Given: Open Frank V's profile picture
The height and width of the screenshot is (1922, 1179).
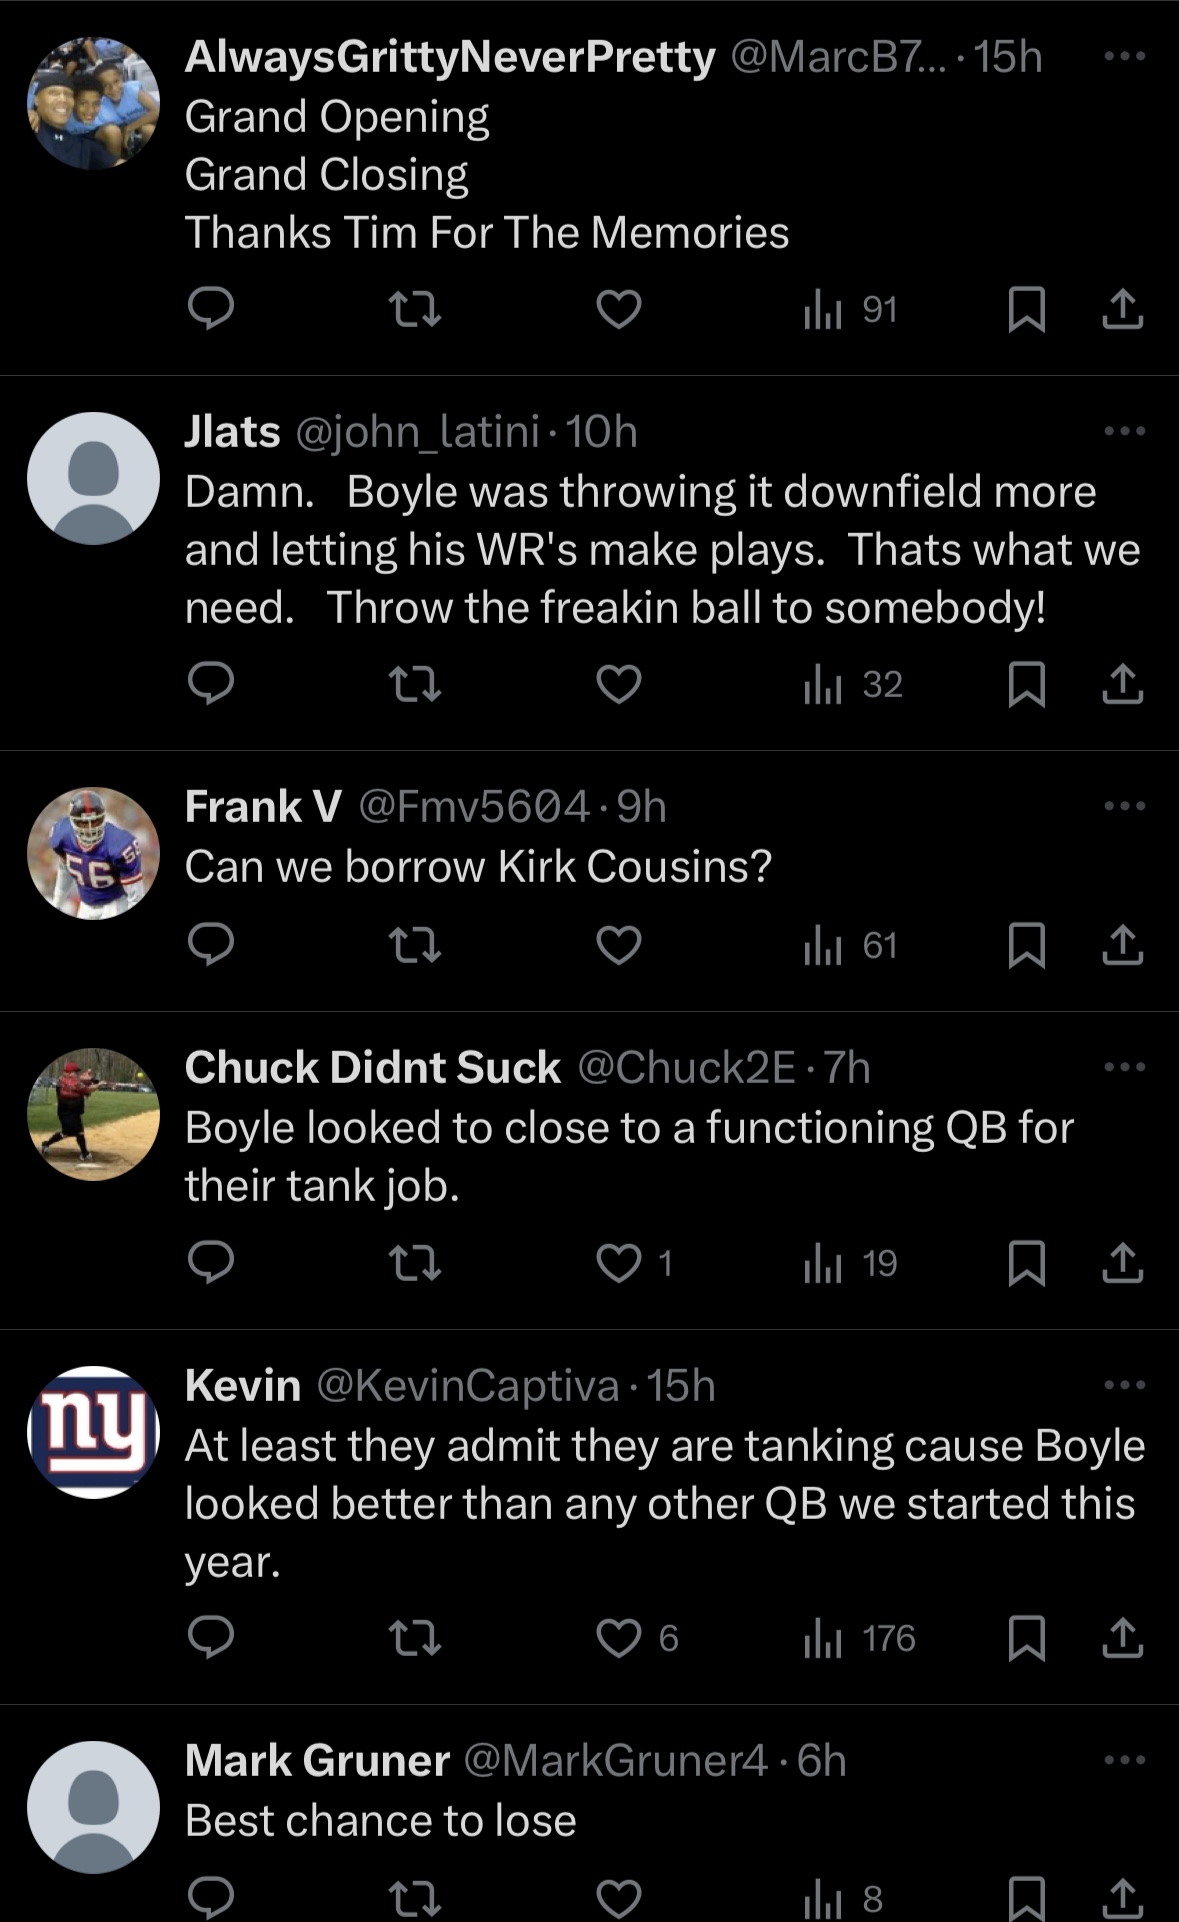Looking at the screenshot, I should tap(93, 853).
